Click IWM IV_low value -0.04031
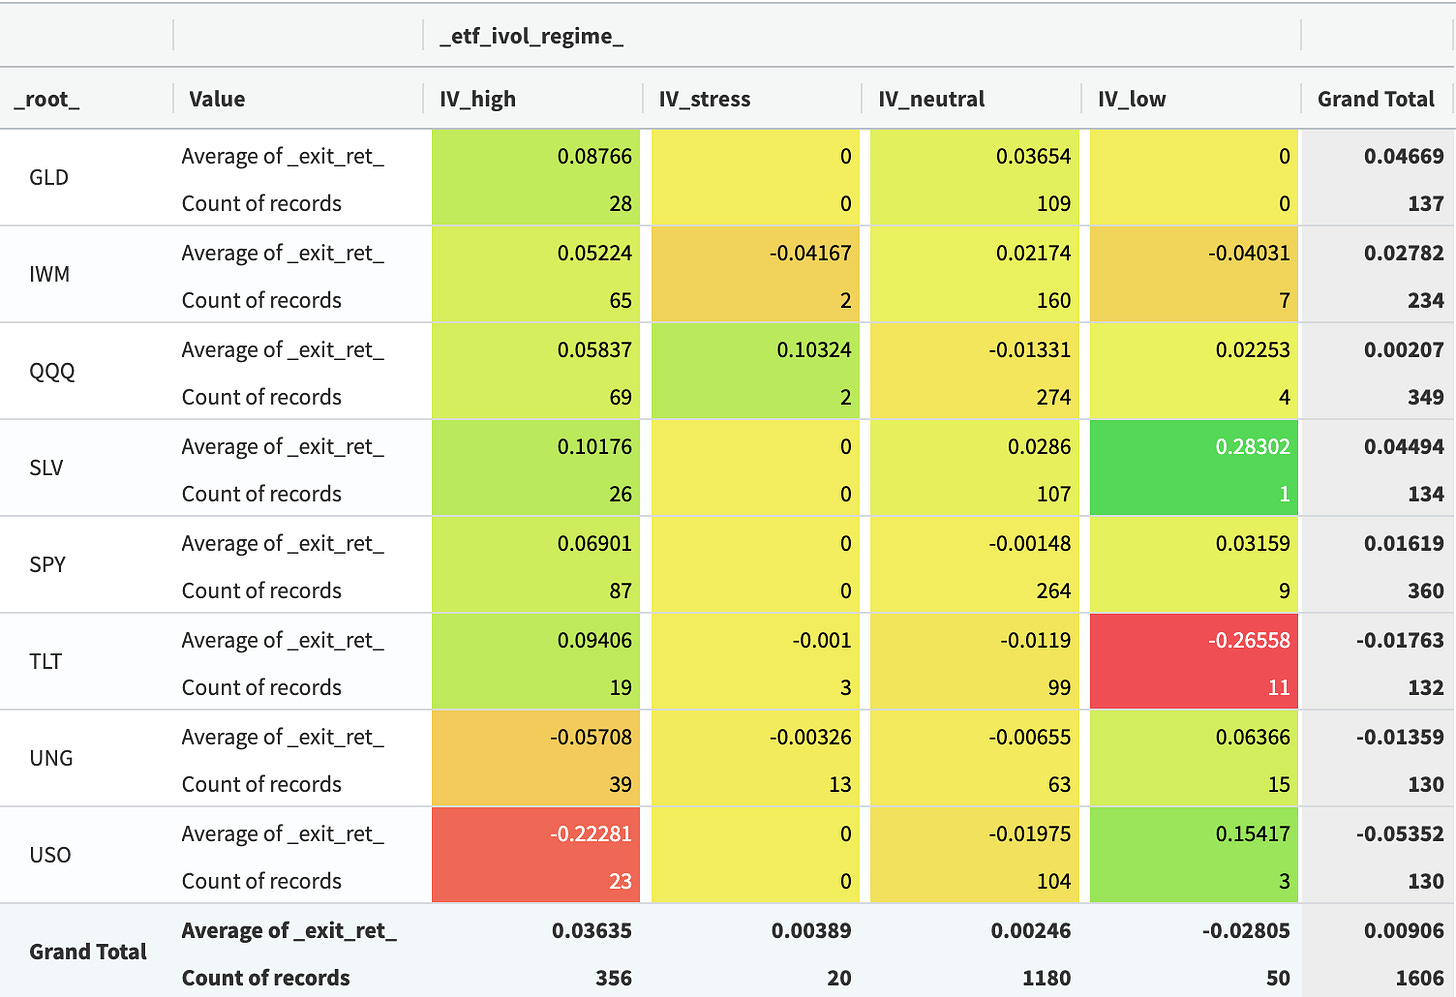The image size is (1456, 997). (x=1249, y=253)
